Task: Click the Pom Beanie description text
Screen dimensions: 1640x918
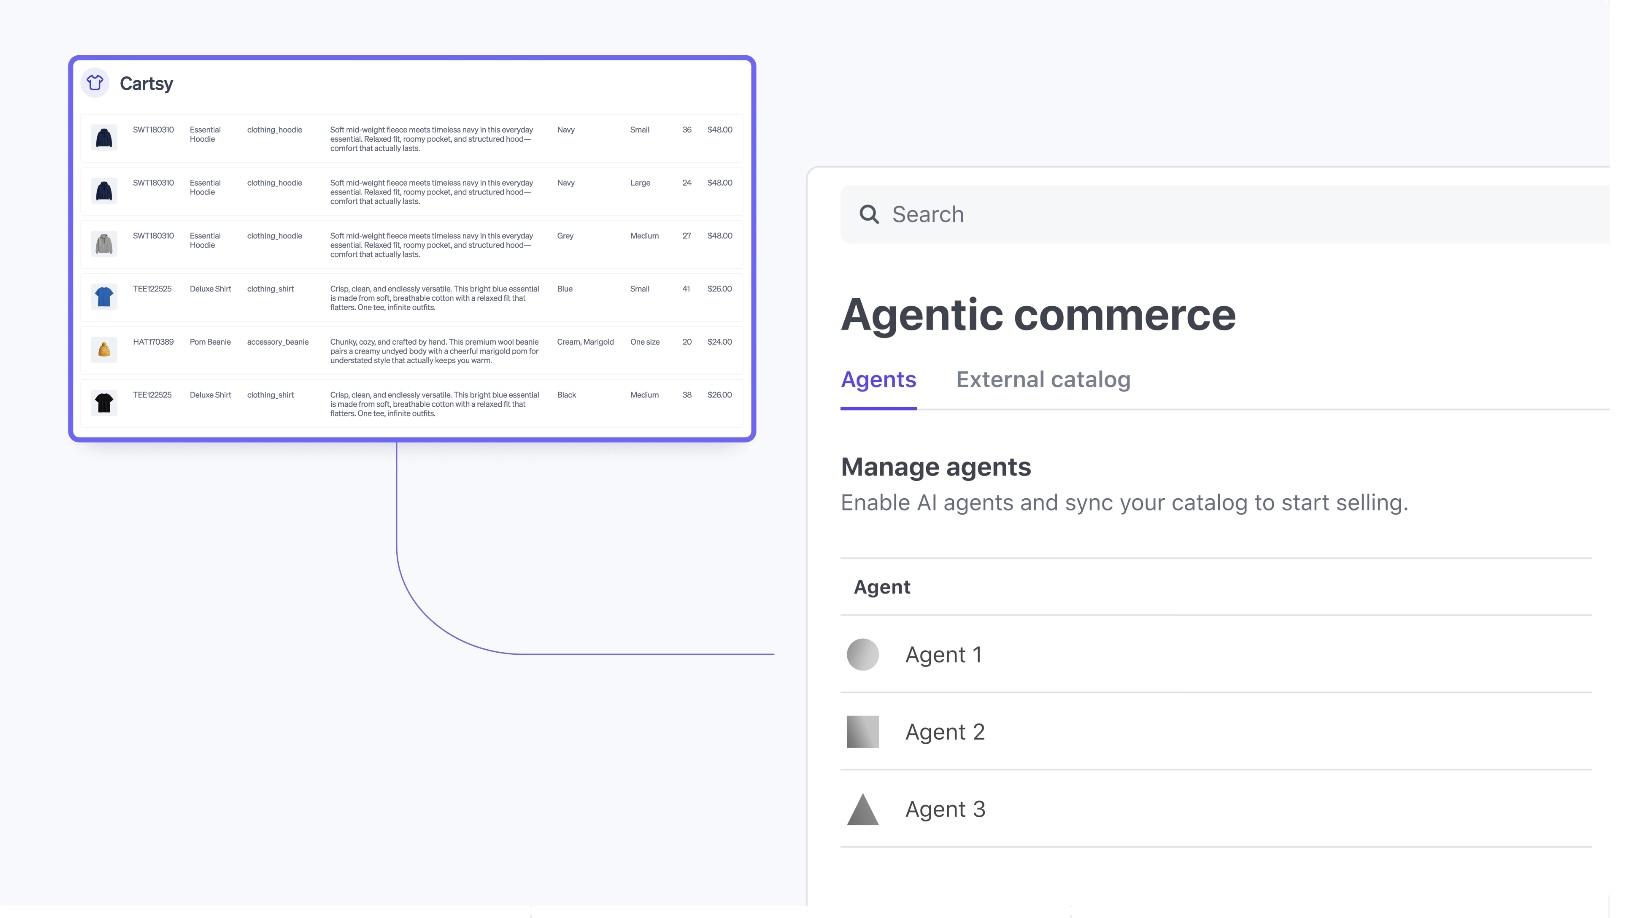Action: 434,351
